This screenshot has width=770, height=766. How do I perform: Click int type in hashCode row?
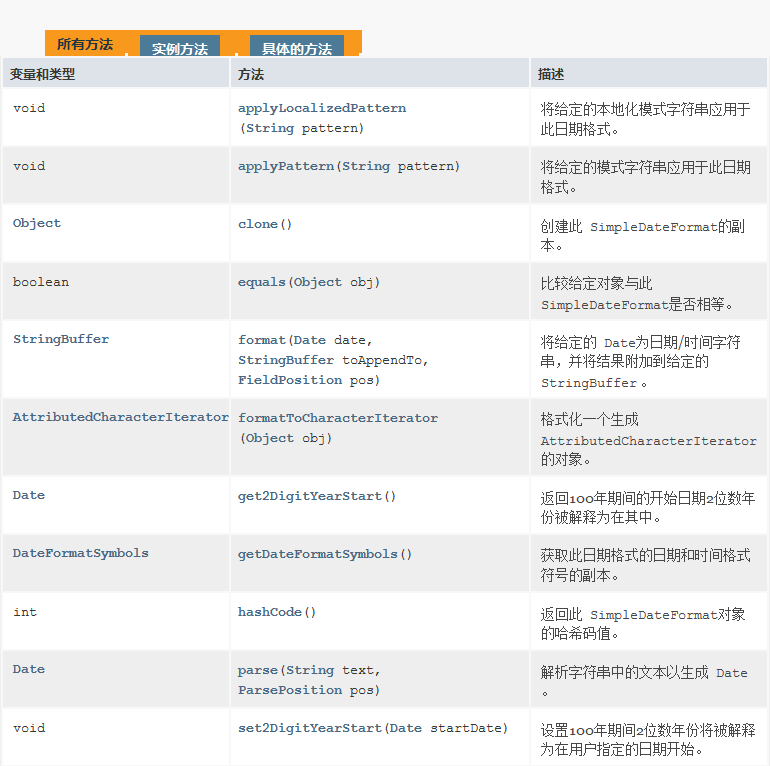click(x=25, y=612)
